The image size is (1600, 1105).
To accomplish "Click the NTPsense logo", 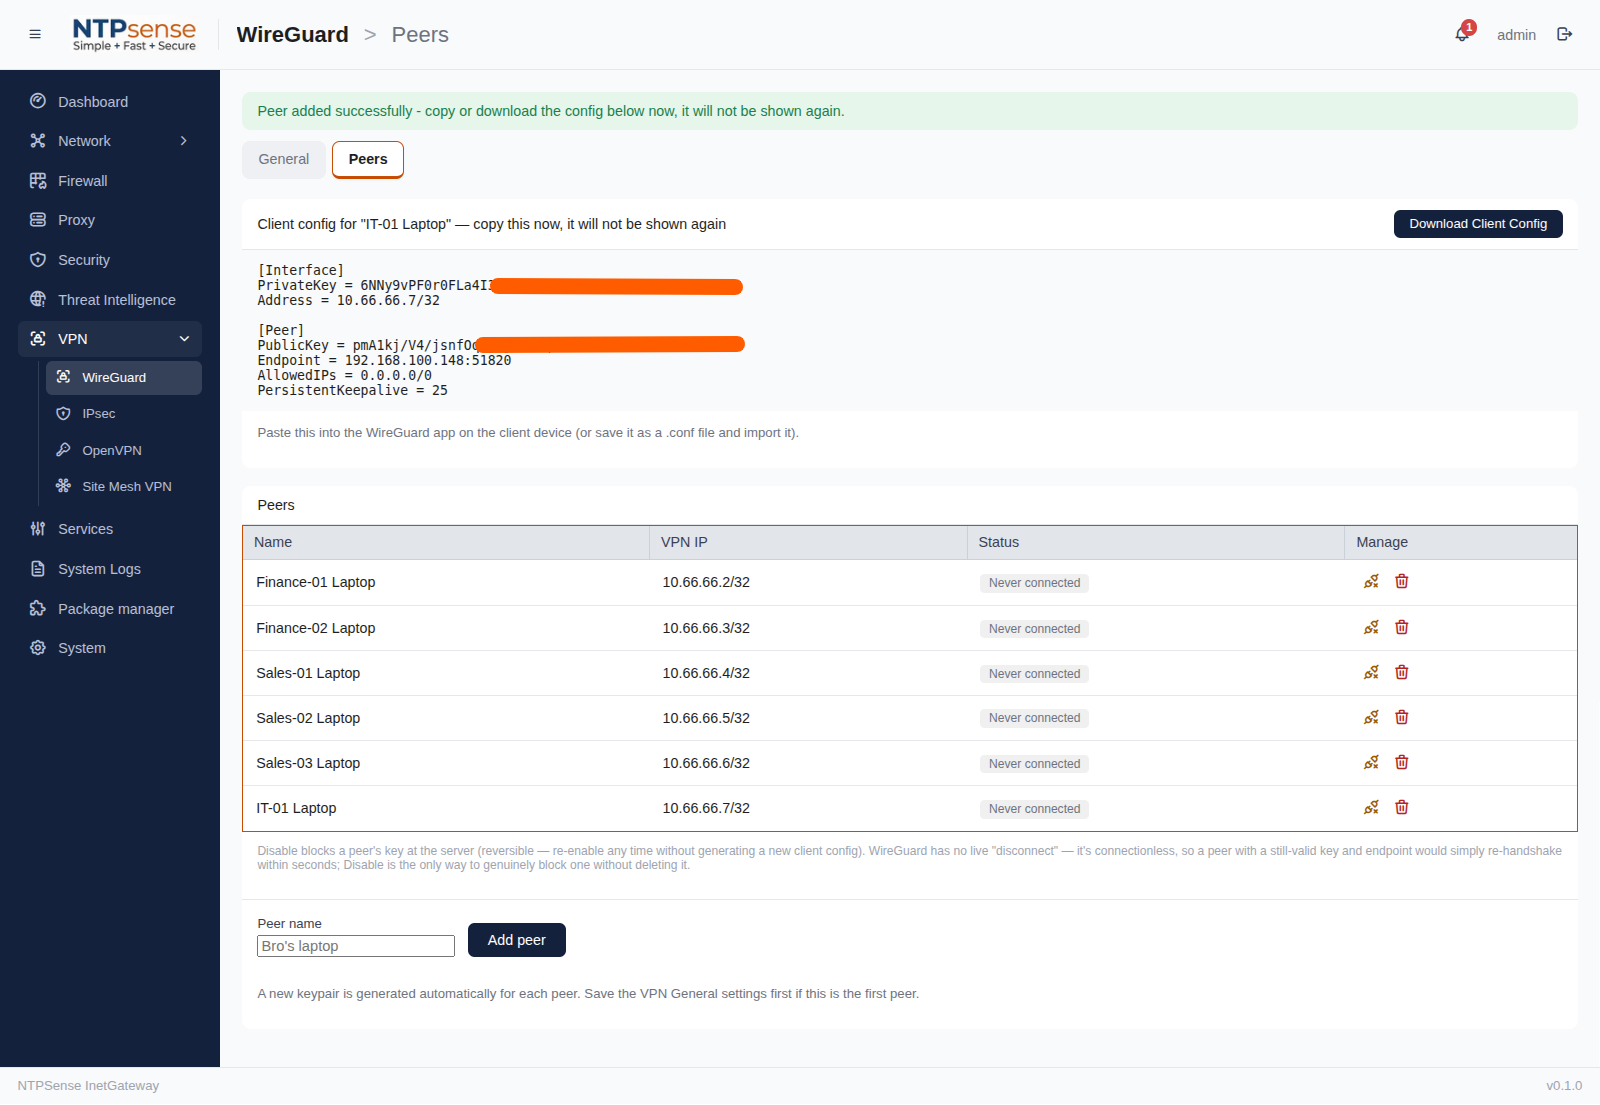I will pos(134,35).
